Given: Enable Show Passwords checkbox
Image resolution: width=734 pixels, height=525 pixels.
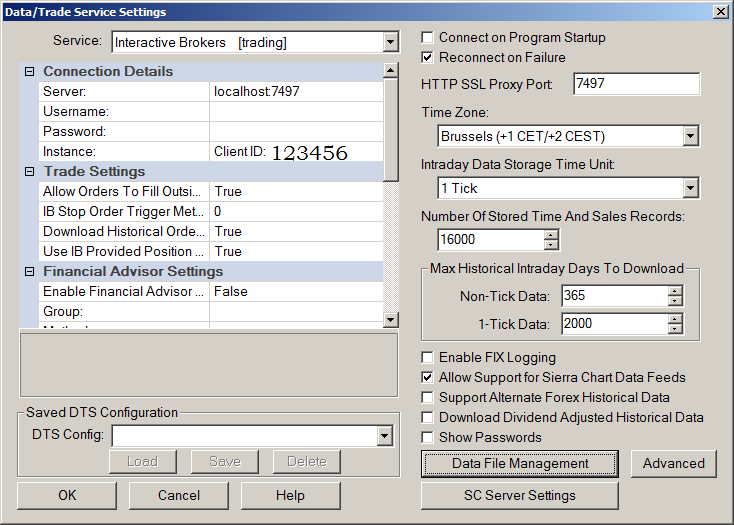Looking at the screenshot, I should 427,438.
